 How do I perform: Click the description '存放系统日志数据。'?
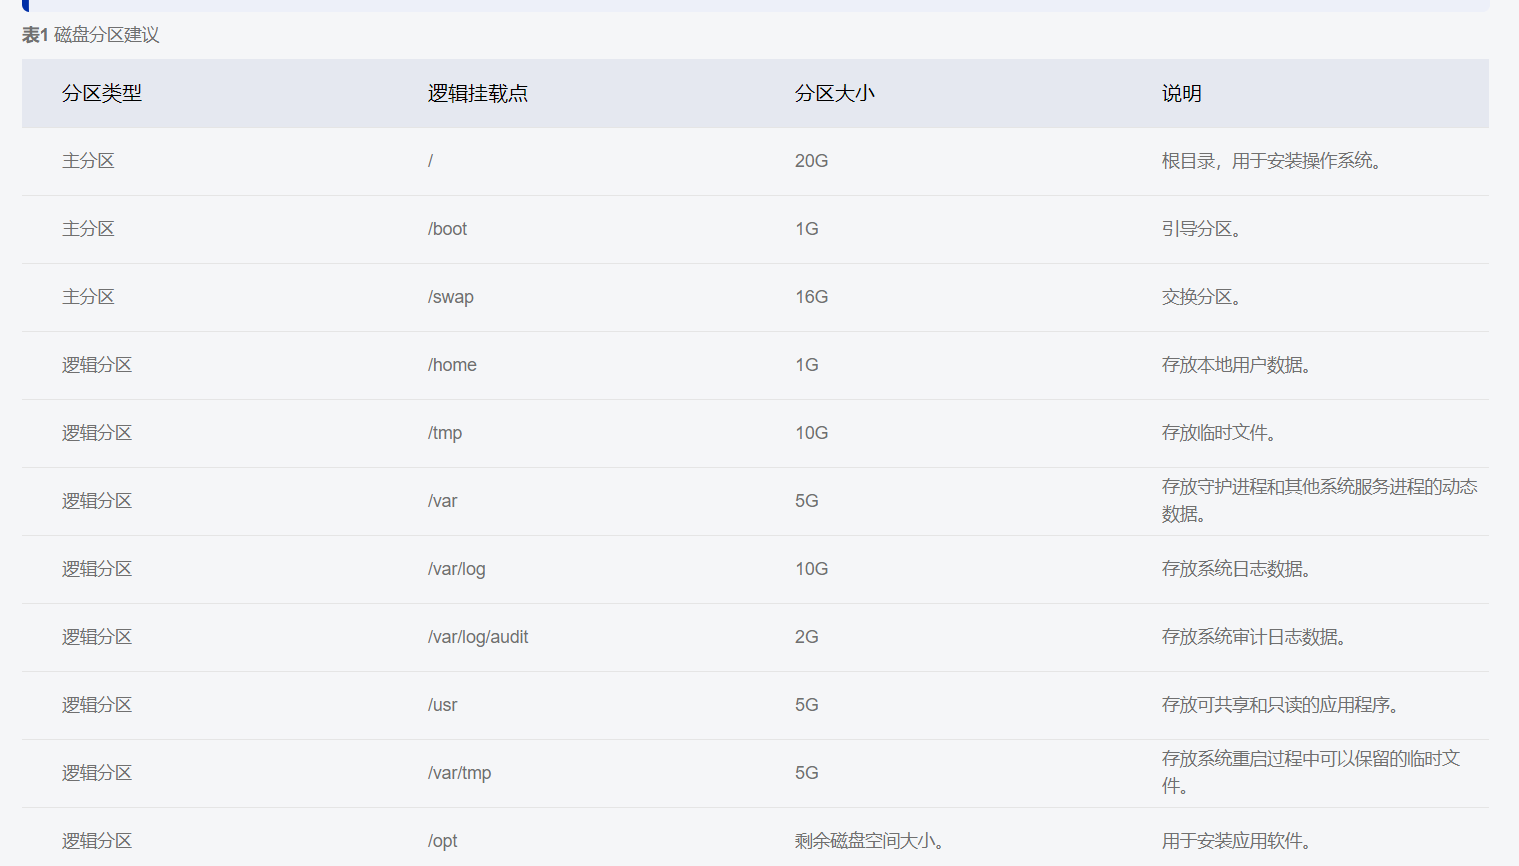click(1237, 569)
